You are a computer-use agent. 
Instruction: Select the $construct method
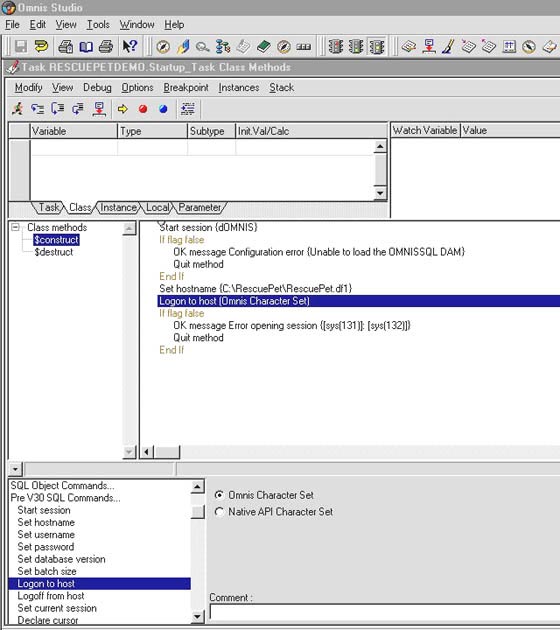pos(56,240)
